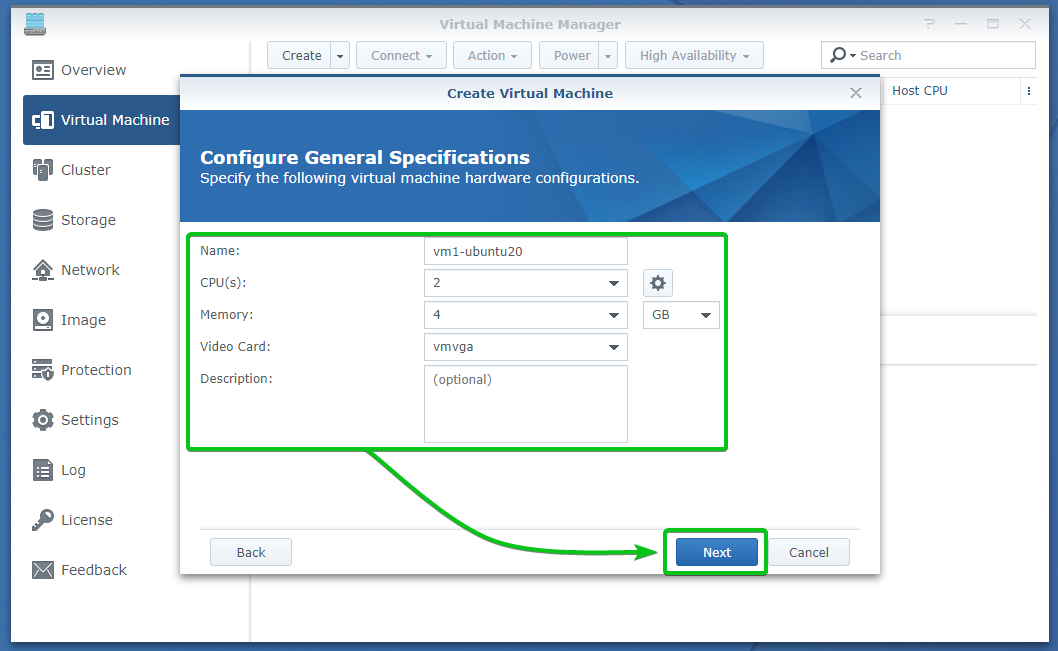Change the memory unit GB dropdown

point(680,315)
